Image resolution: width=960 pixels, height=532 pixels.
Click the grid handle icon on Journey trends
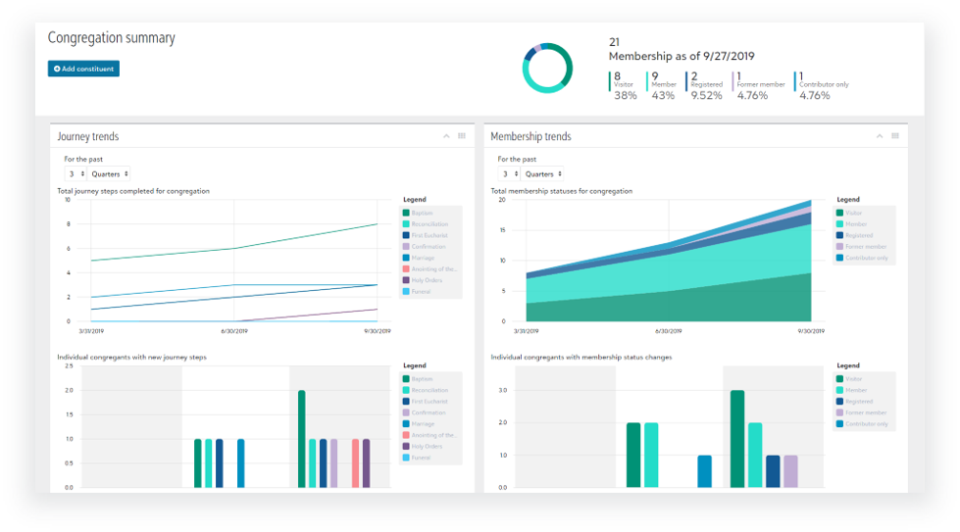(x=462, y=136)
